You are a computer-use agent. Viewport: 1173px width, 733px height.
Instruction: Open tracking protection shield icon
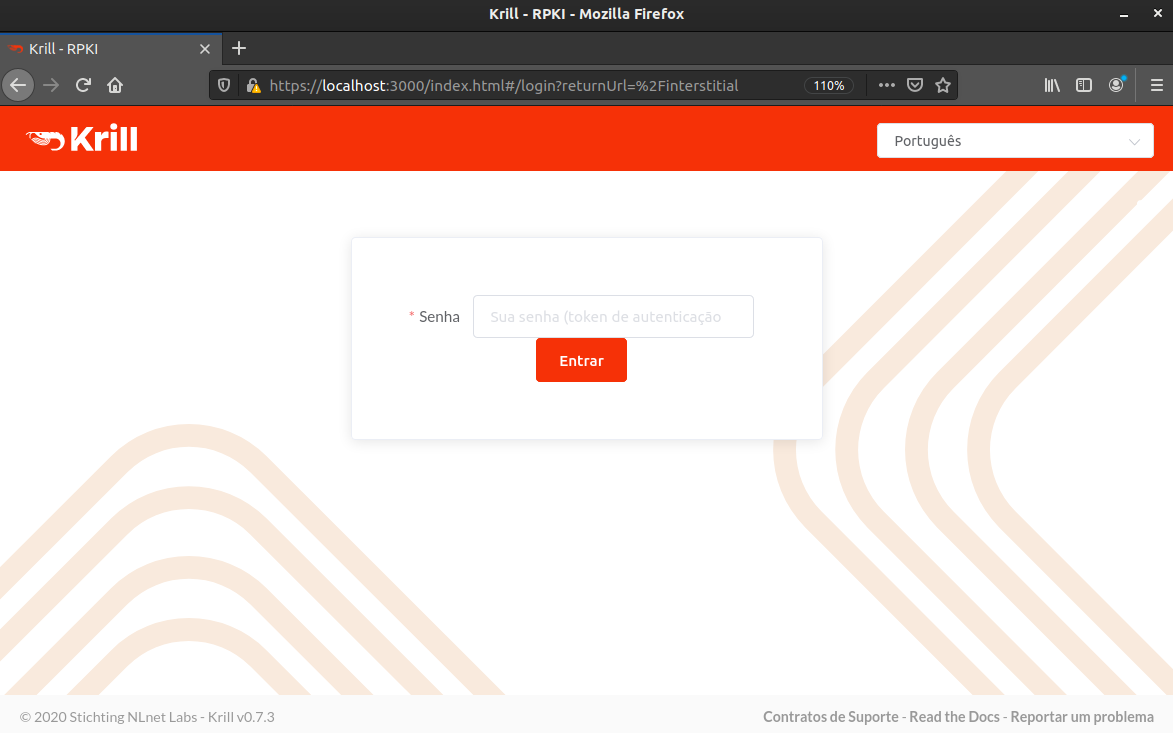pyautogui.click(x=224, y=85)
